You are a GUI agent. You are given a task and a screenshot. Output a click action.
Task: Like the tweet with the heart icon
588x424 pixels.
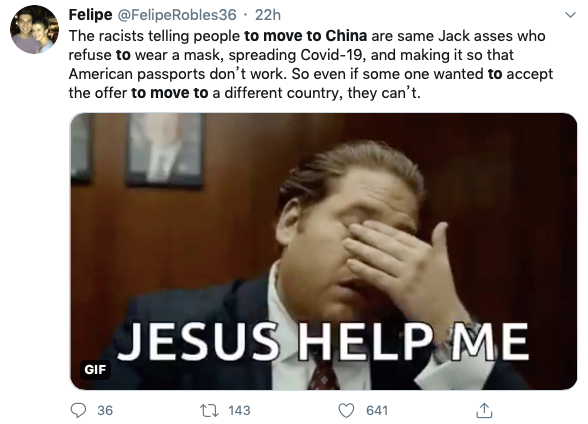pos(346,410)
